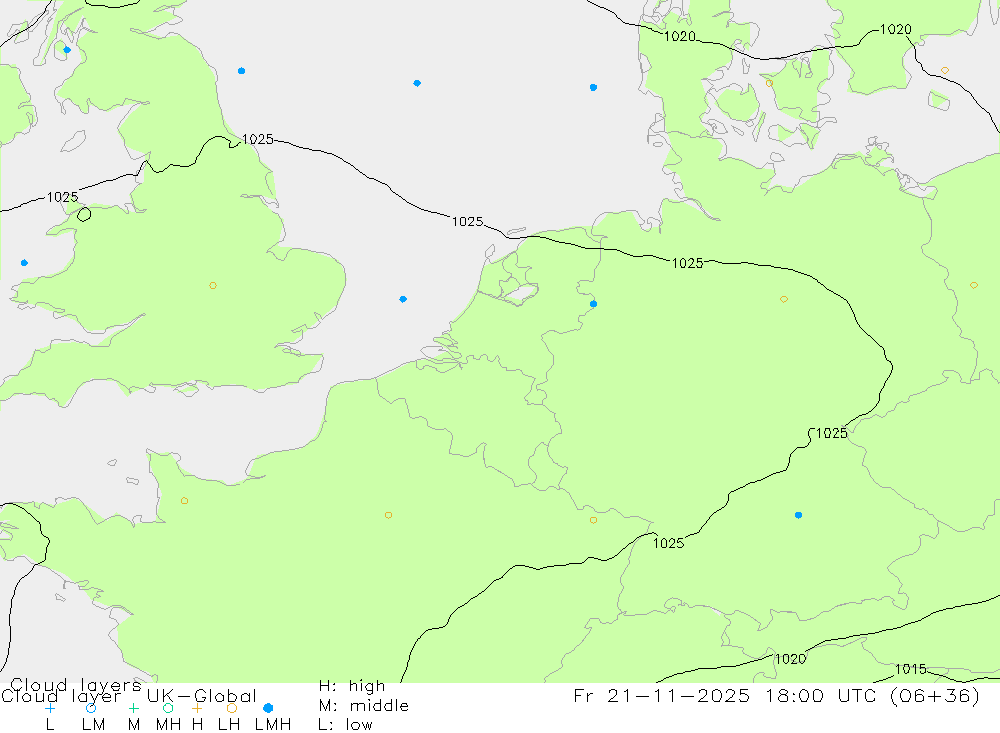The image size is (1000, 733).
Task: Click the 1025 label near the Czech border
Action: pos(832,433)
